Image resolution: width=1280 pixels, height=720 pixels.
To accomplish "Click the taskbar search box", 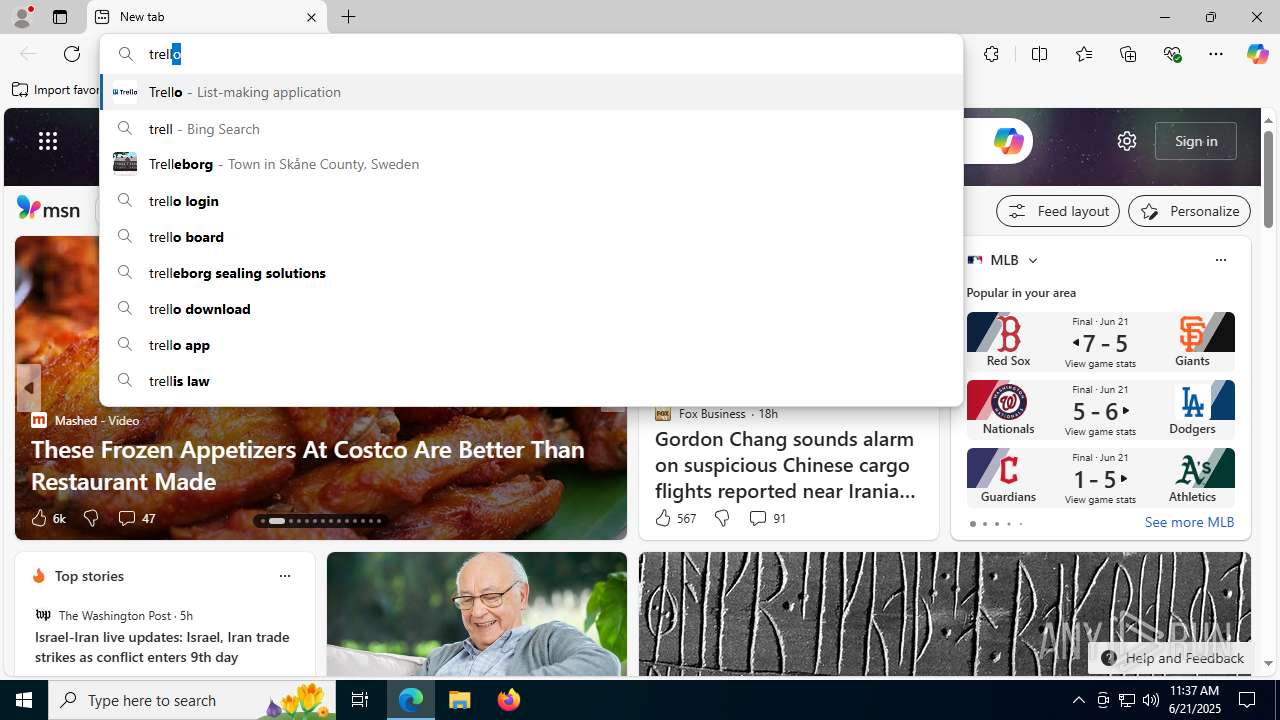I will (x=192, y=700).
